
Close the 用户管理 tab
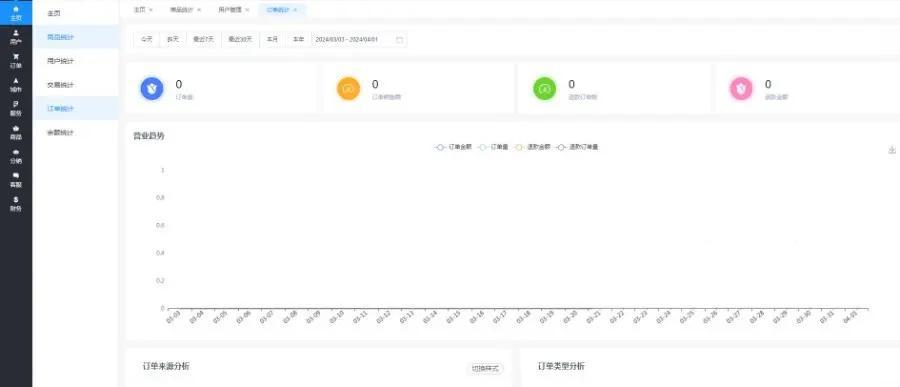[x=247, y=10]
